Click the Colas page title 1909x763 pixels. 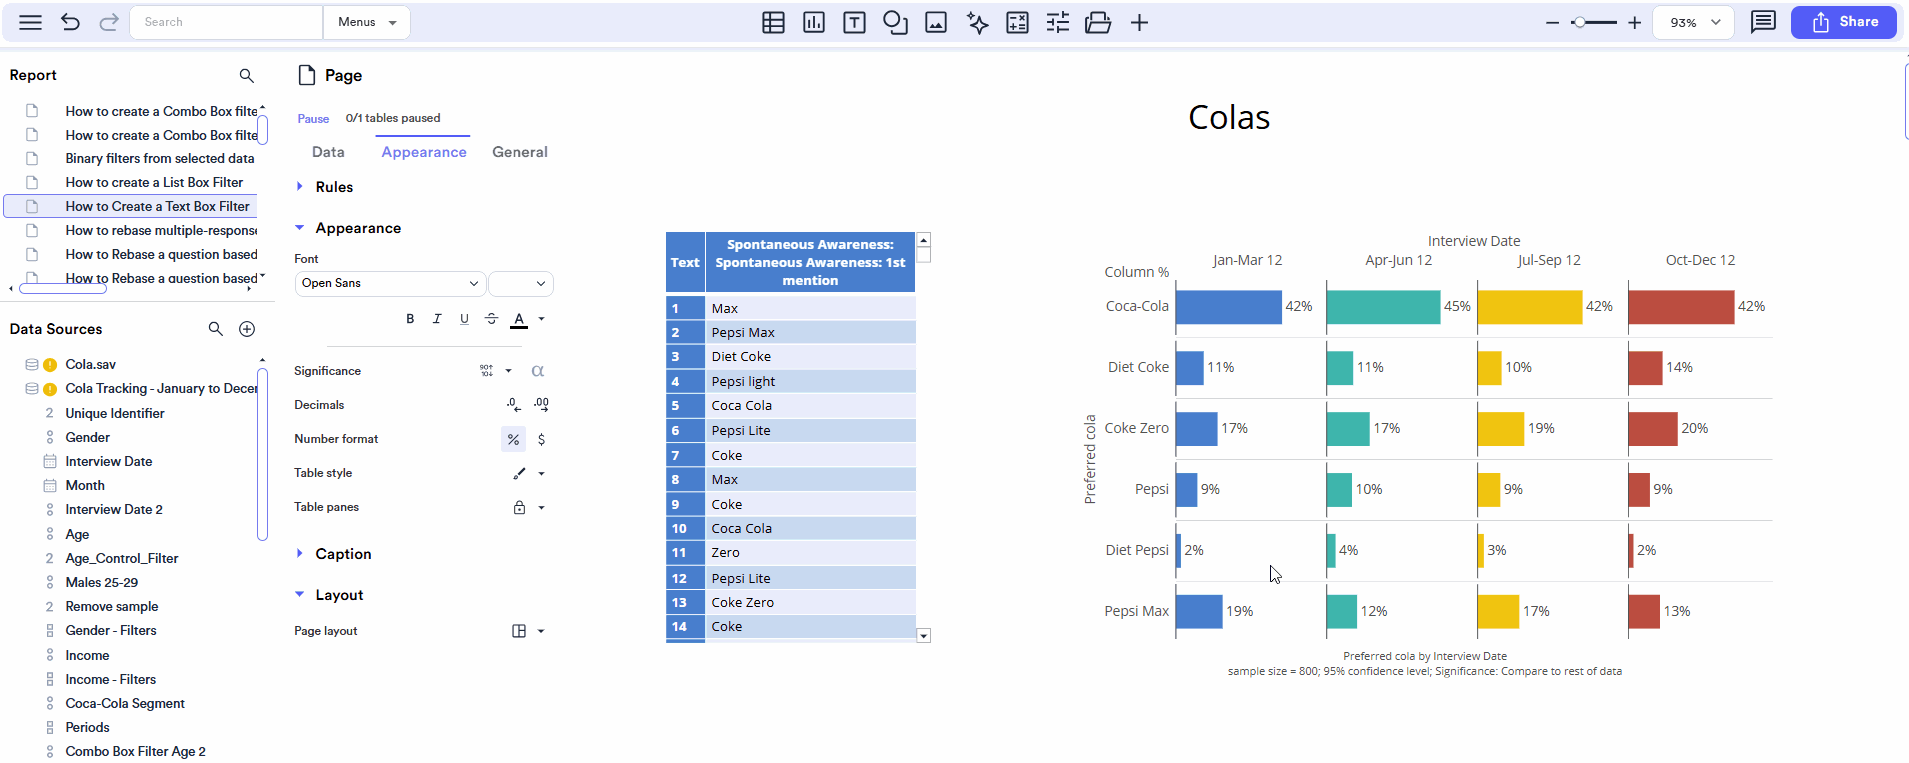pyautogui.click(x=1229, y=118)
